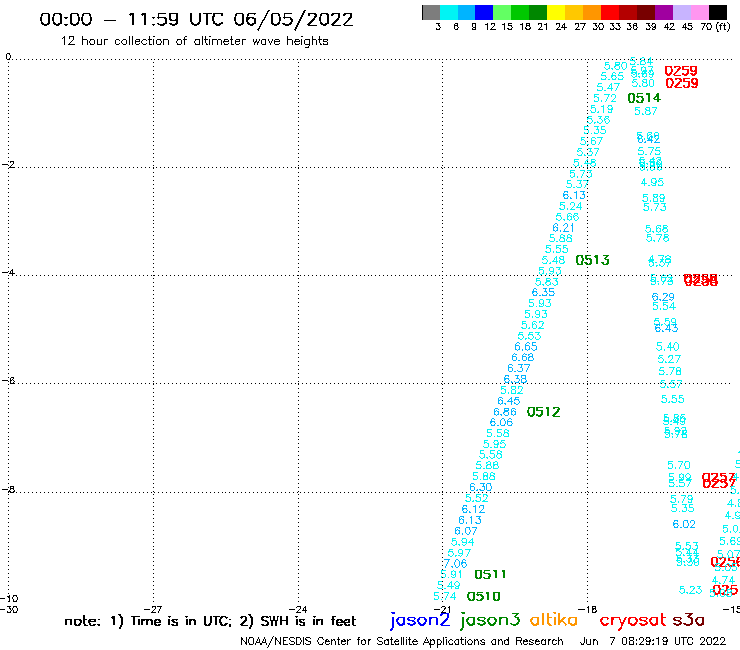The image size is (740, 650).
Task: Click the subtitle '12 hour collection of altimeter wave heights'
Action: pos(194,41)
